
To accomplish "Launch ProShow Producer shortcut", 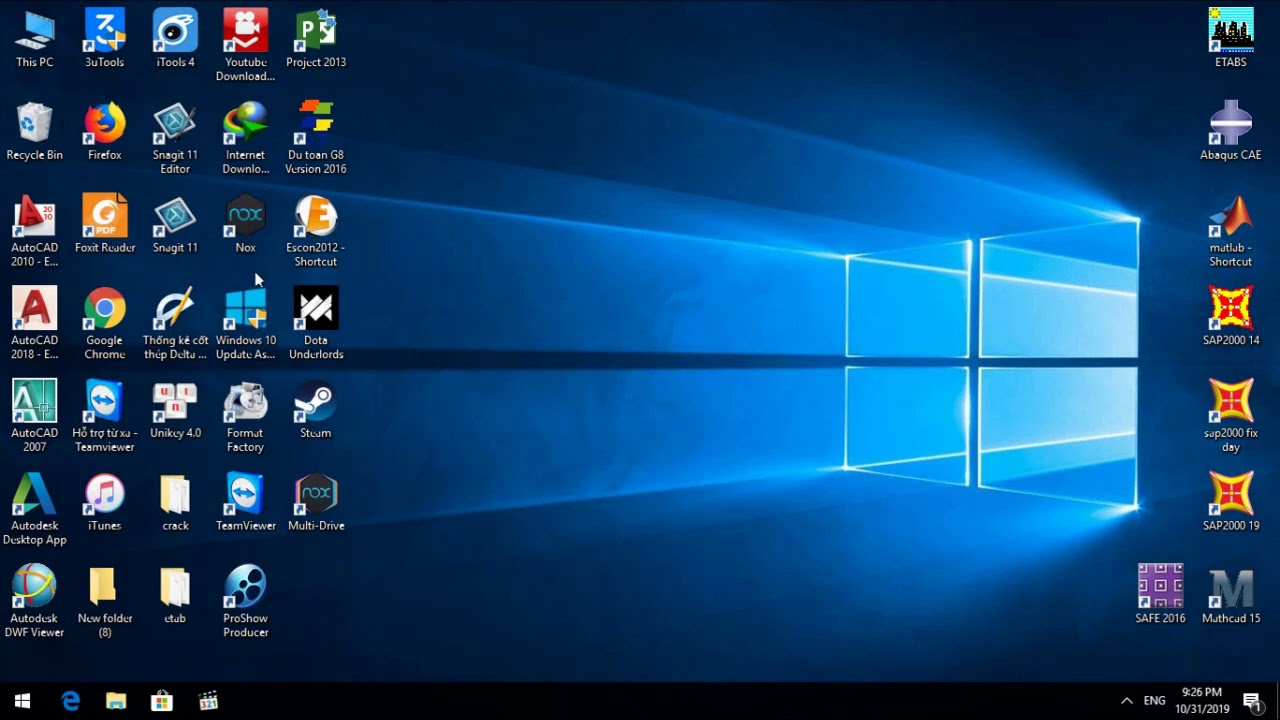I will pos(245,602).
